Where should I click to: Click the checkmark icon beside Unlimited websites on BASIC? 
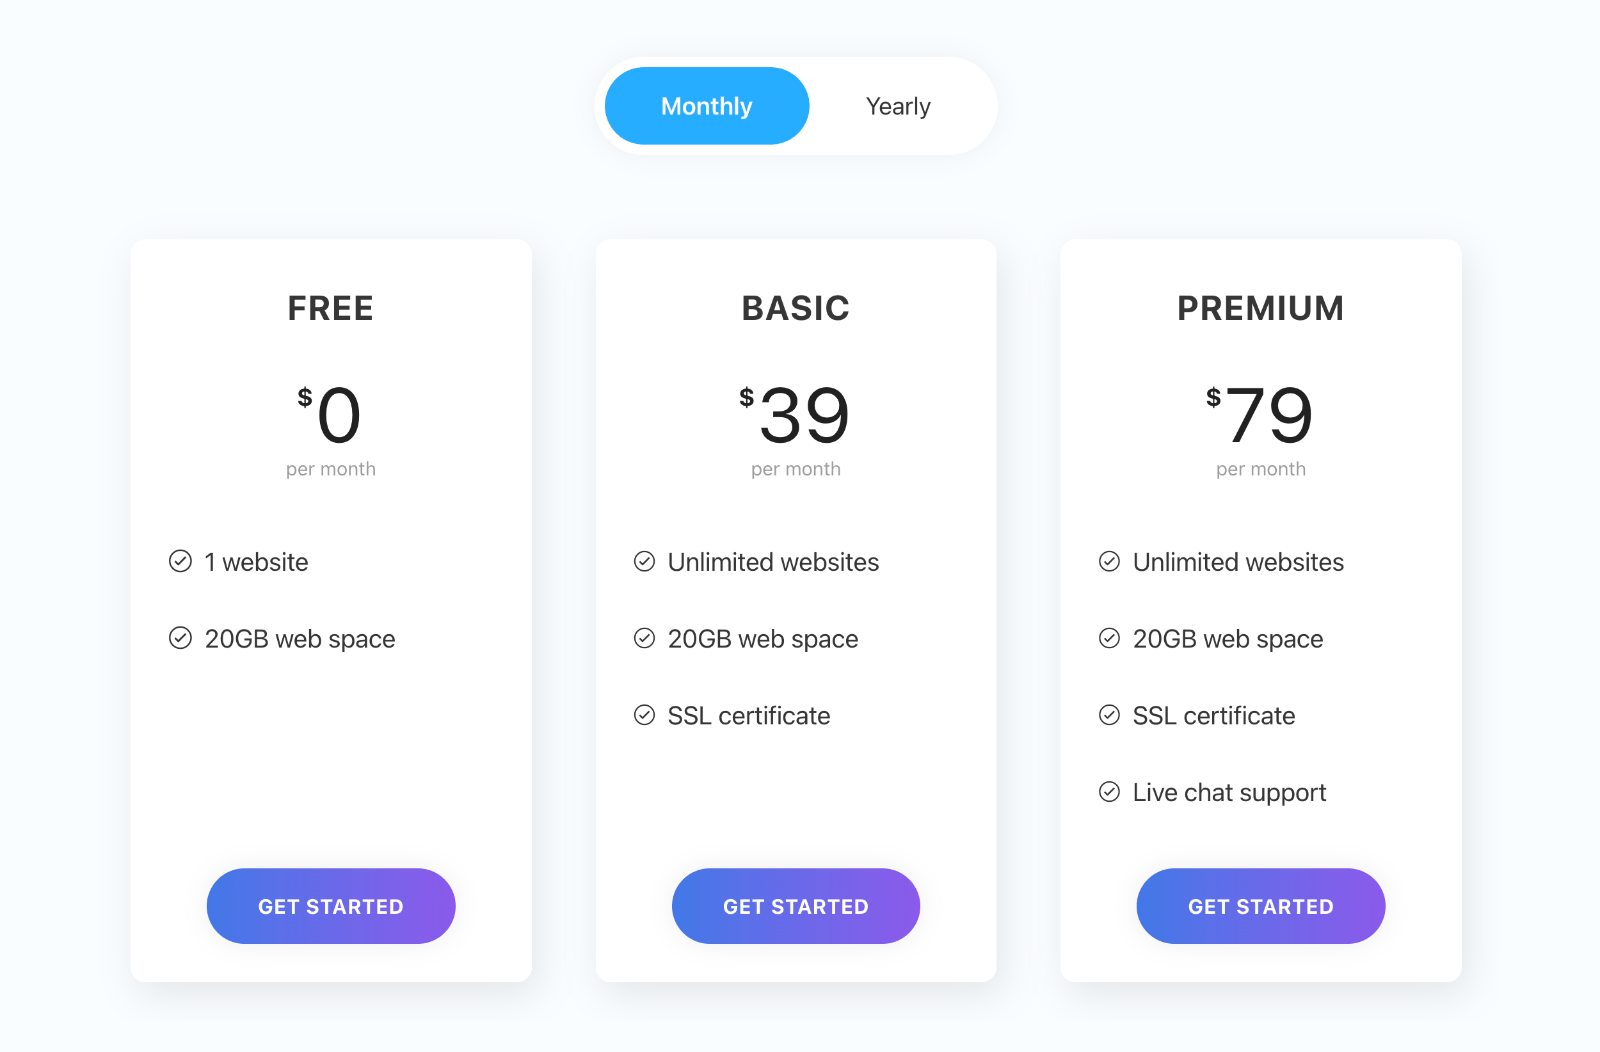[x=645, y=561]
